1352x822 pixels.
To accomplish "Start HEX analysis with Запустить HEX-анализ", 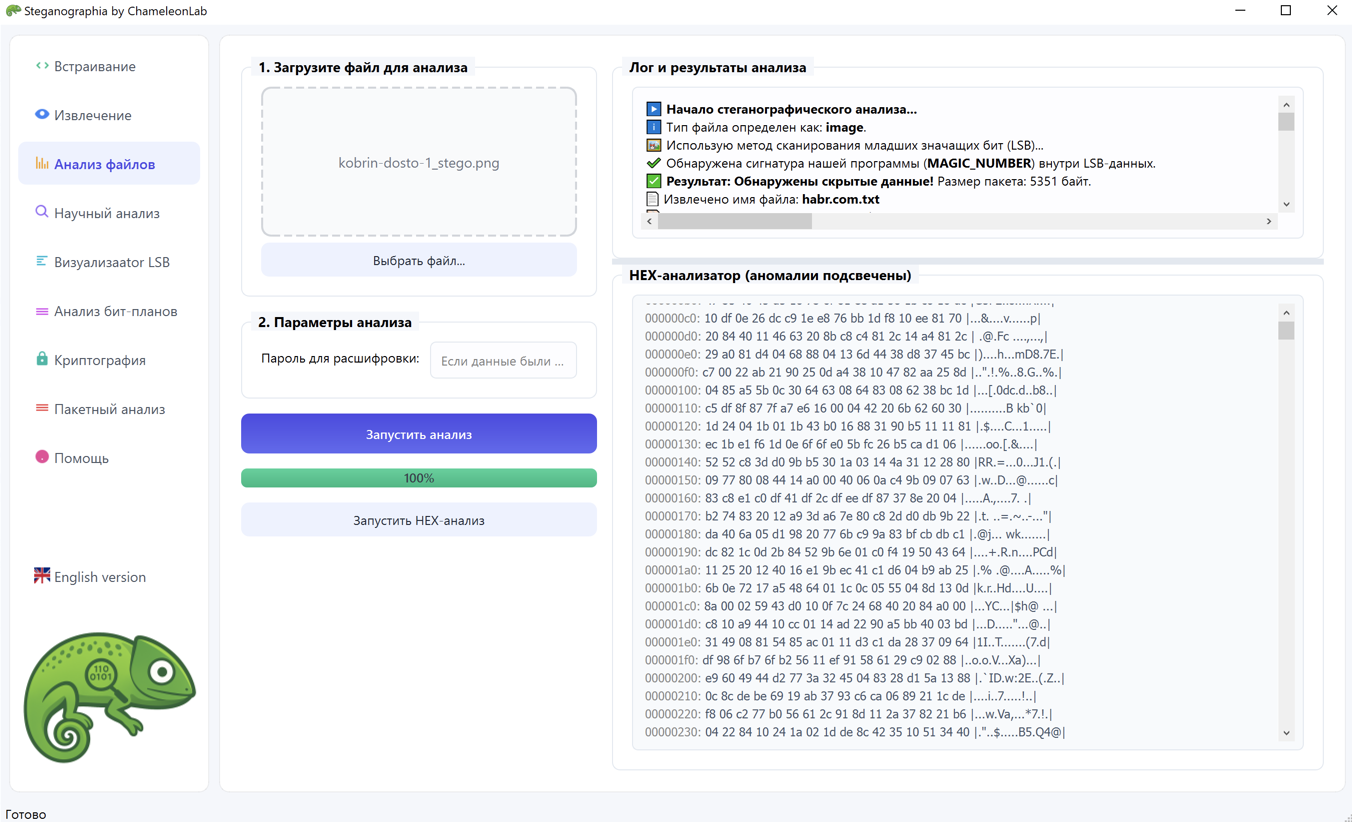I will (x=418, y=519).
